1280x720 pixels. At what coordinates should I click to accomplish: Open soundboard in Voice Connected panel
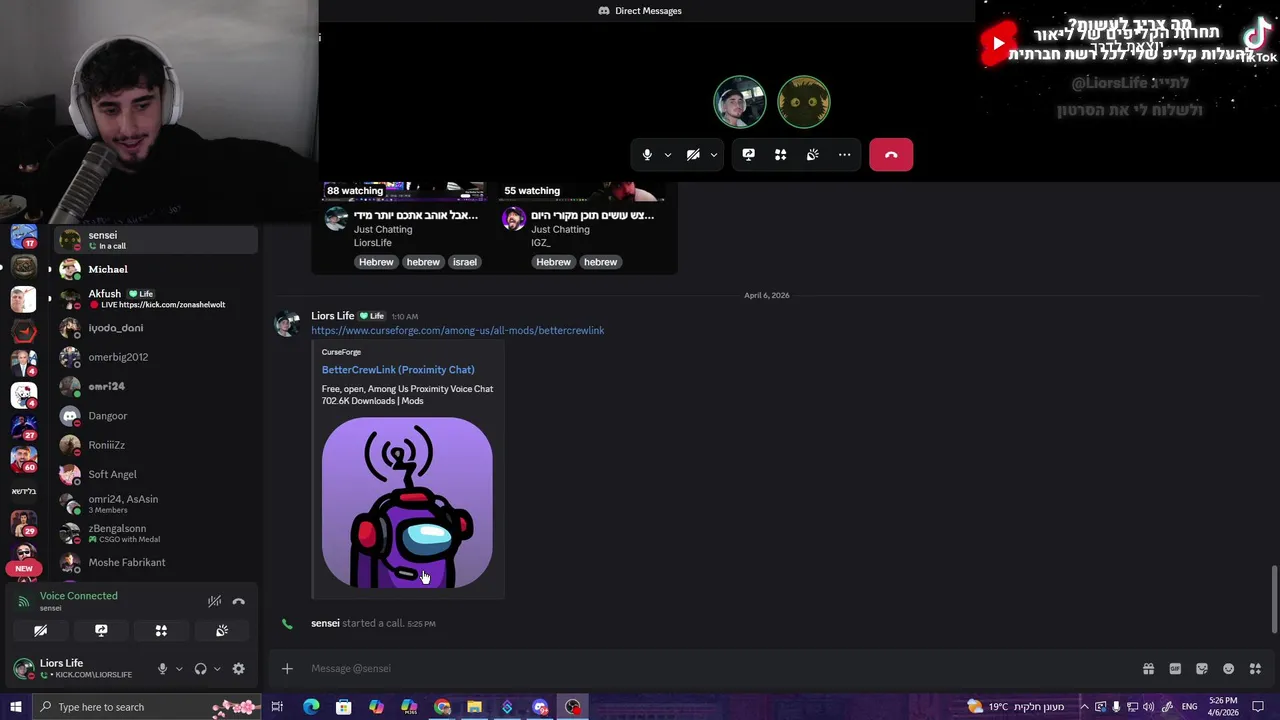tap(222, 631)
